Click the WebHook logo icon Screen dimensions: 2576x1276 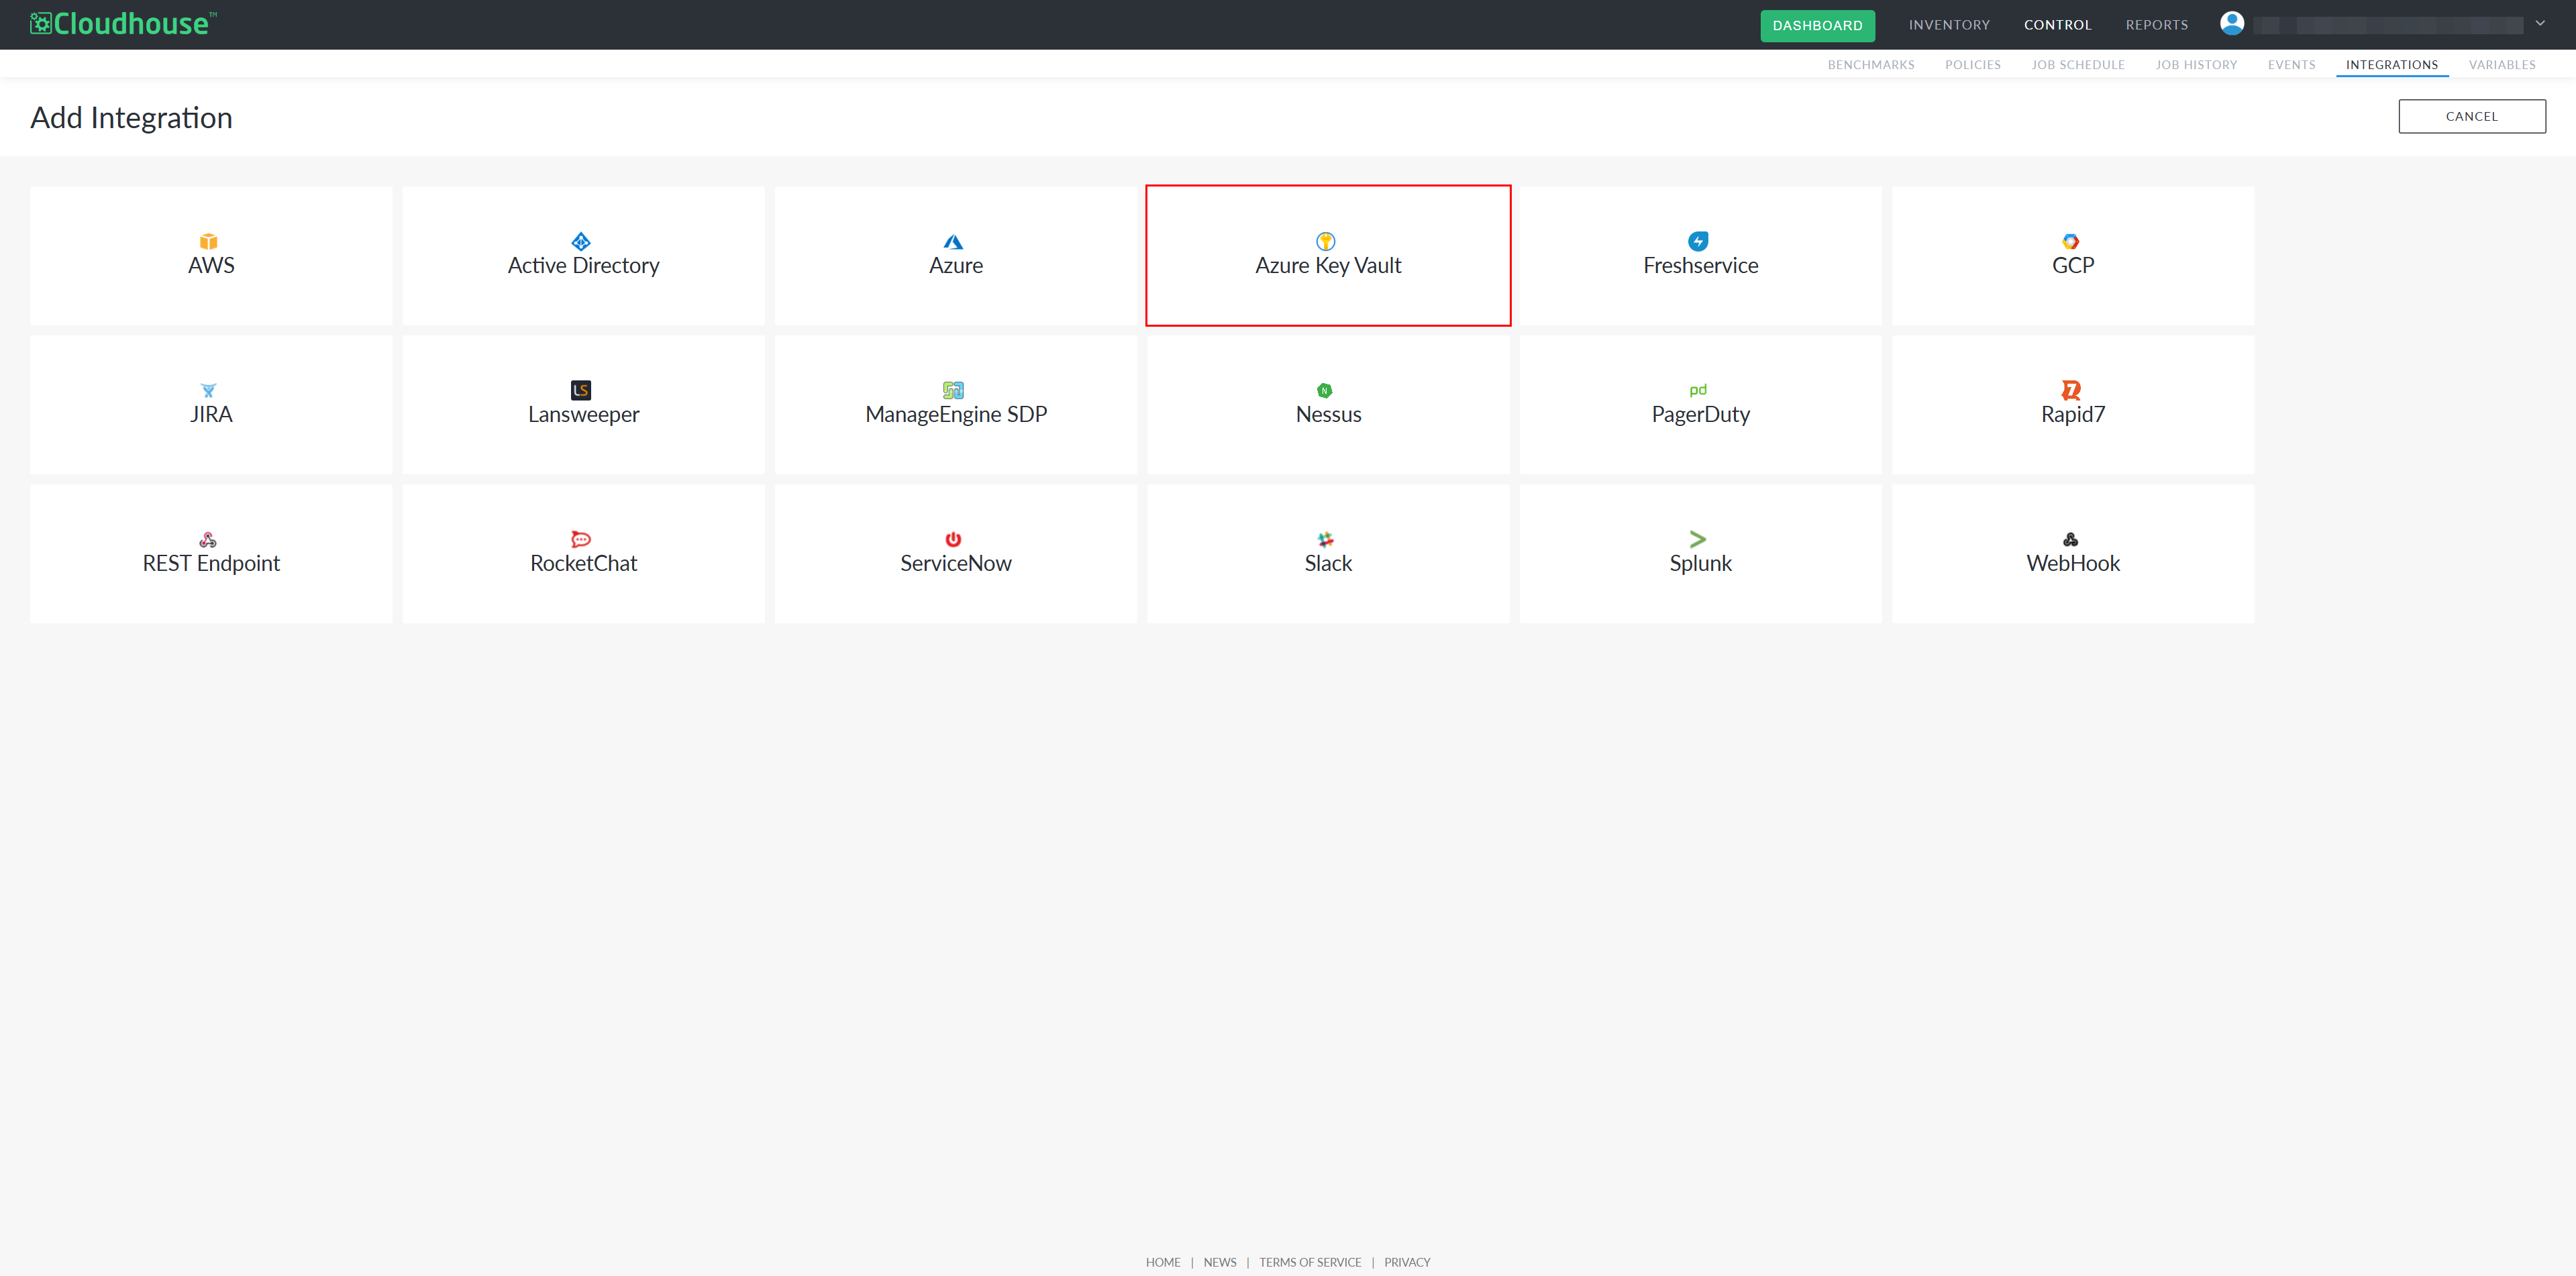point(2071,540)
